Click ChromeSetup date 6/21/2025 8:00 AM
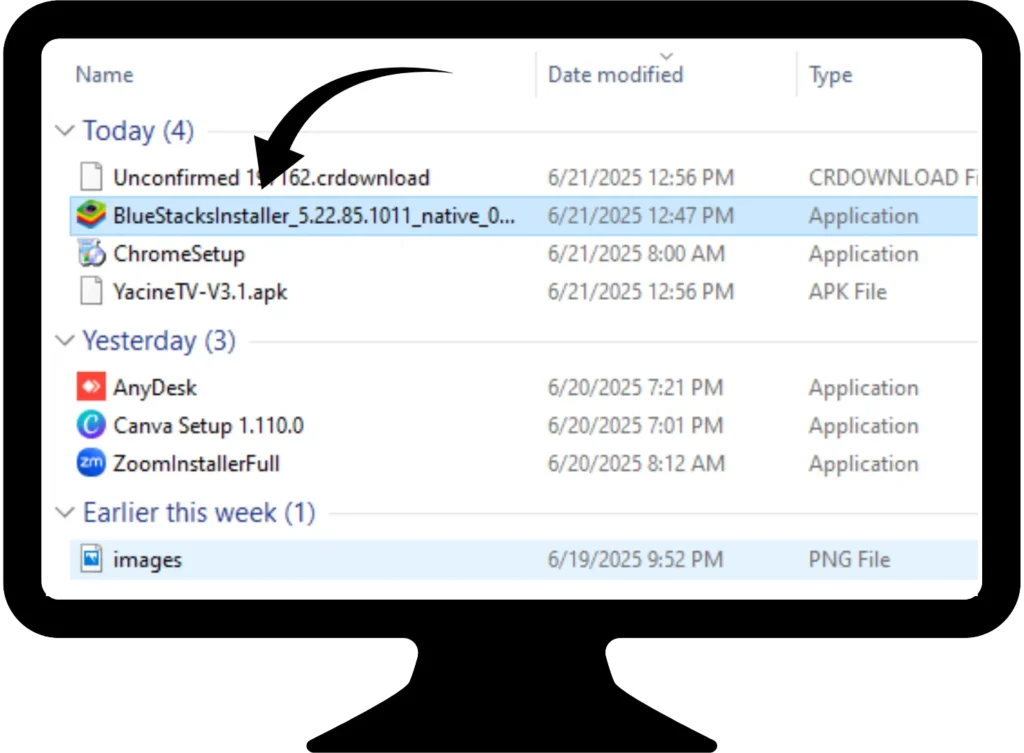This screenshot has width=1024, height=753. (x=636, y=253)
